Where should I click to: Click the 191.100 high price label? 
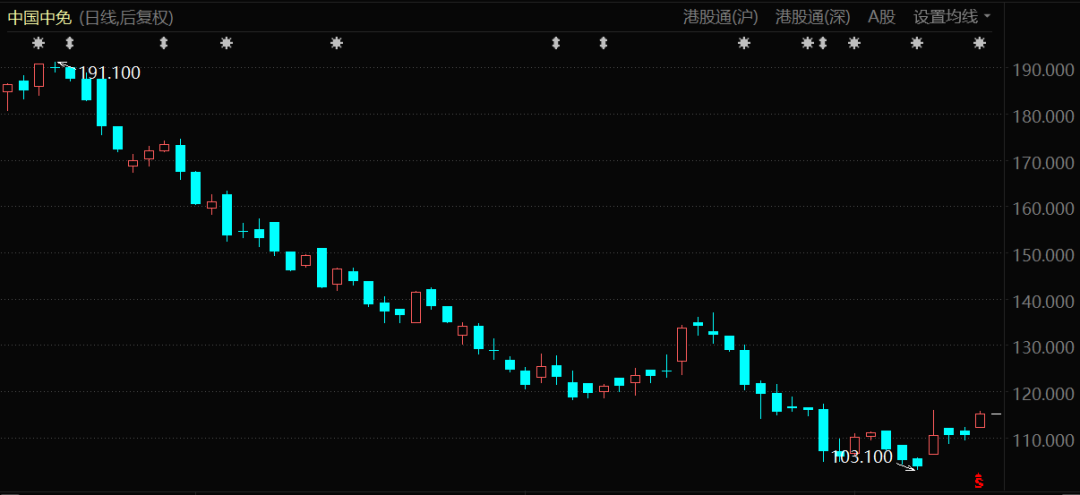click(x=110, y=73)
